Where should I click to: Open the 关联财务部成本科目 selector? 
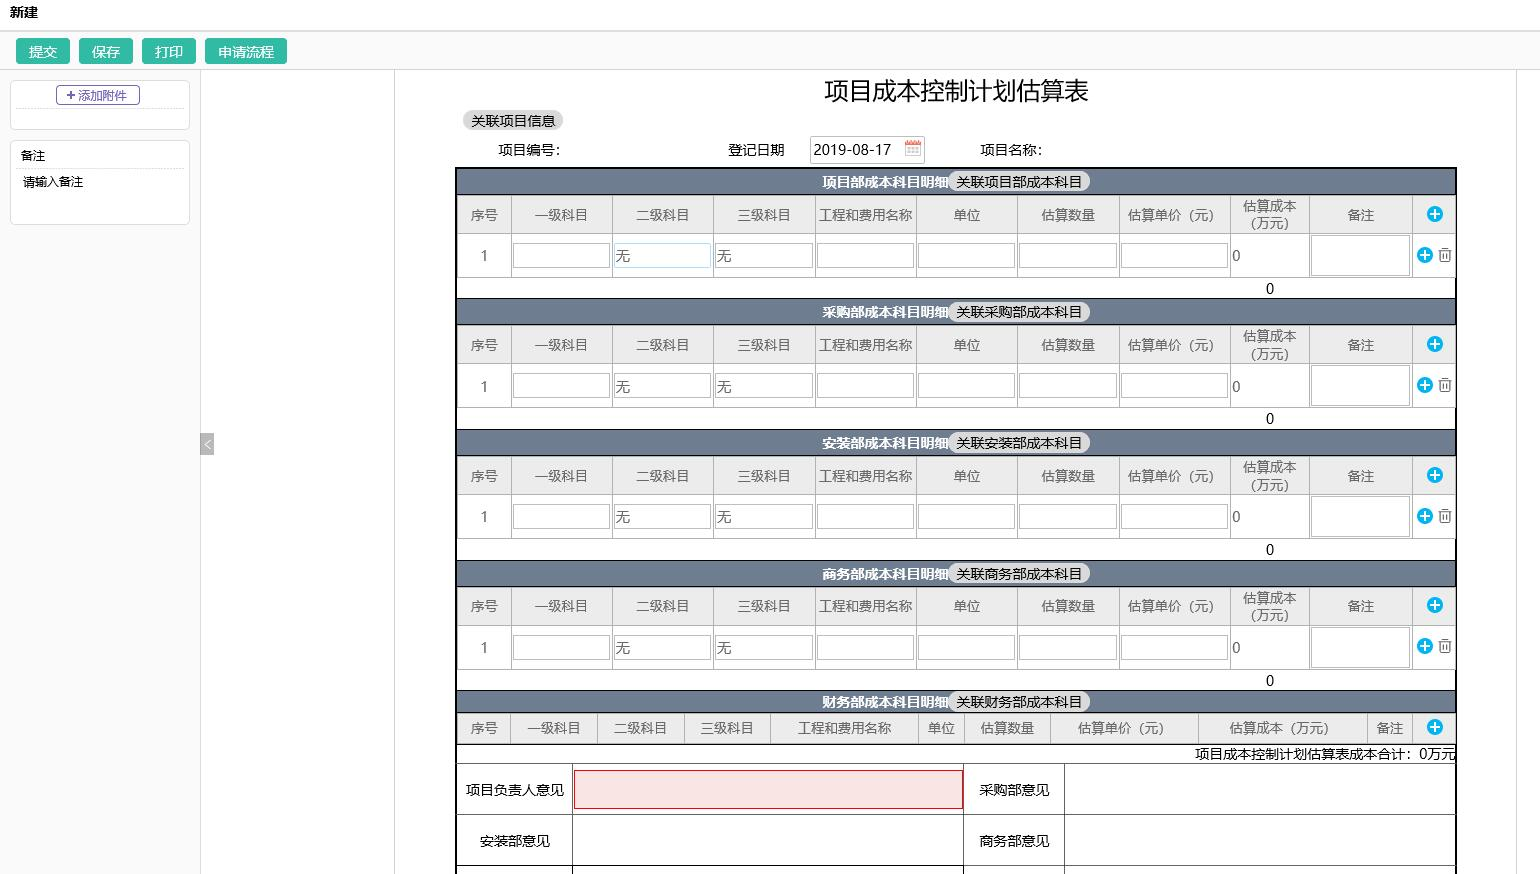pyautogui.click(x=1019, y=701)
